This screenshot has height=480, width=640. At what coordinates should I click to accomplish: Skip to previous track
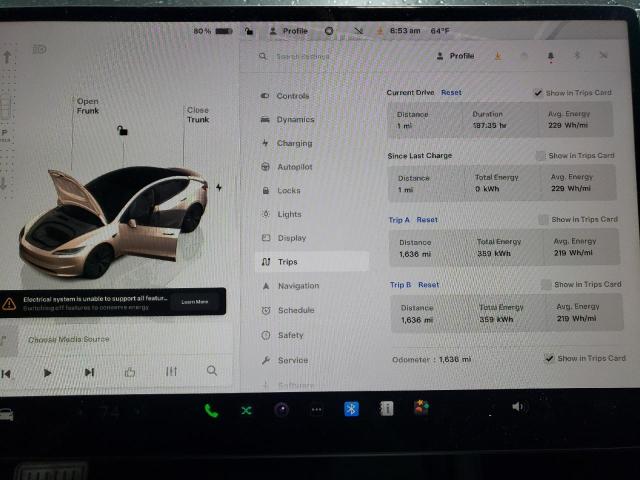6,373
